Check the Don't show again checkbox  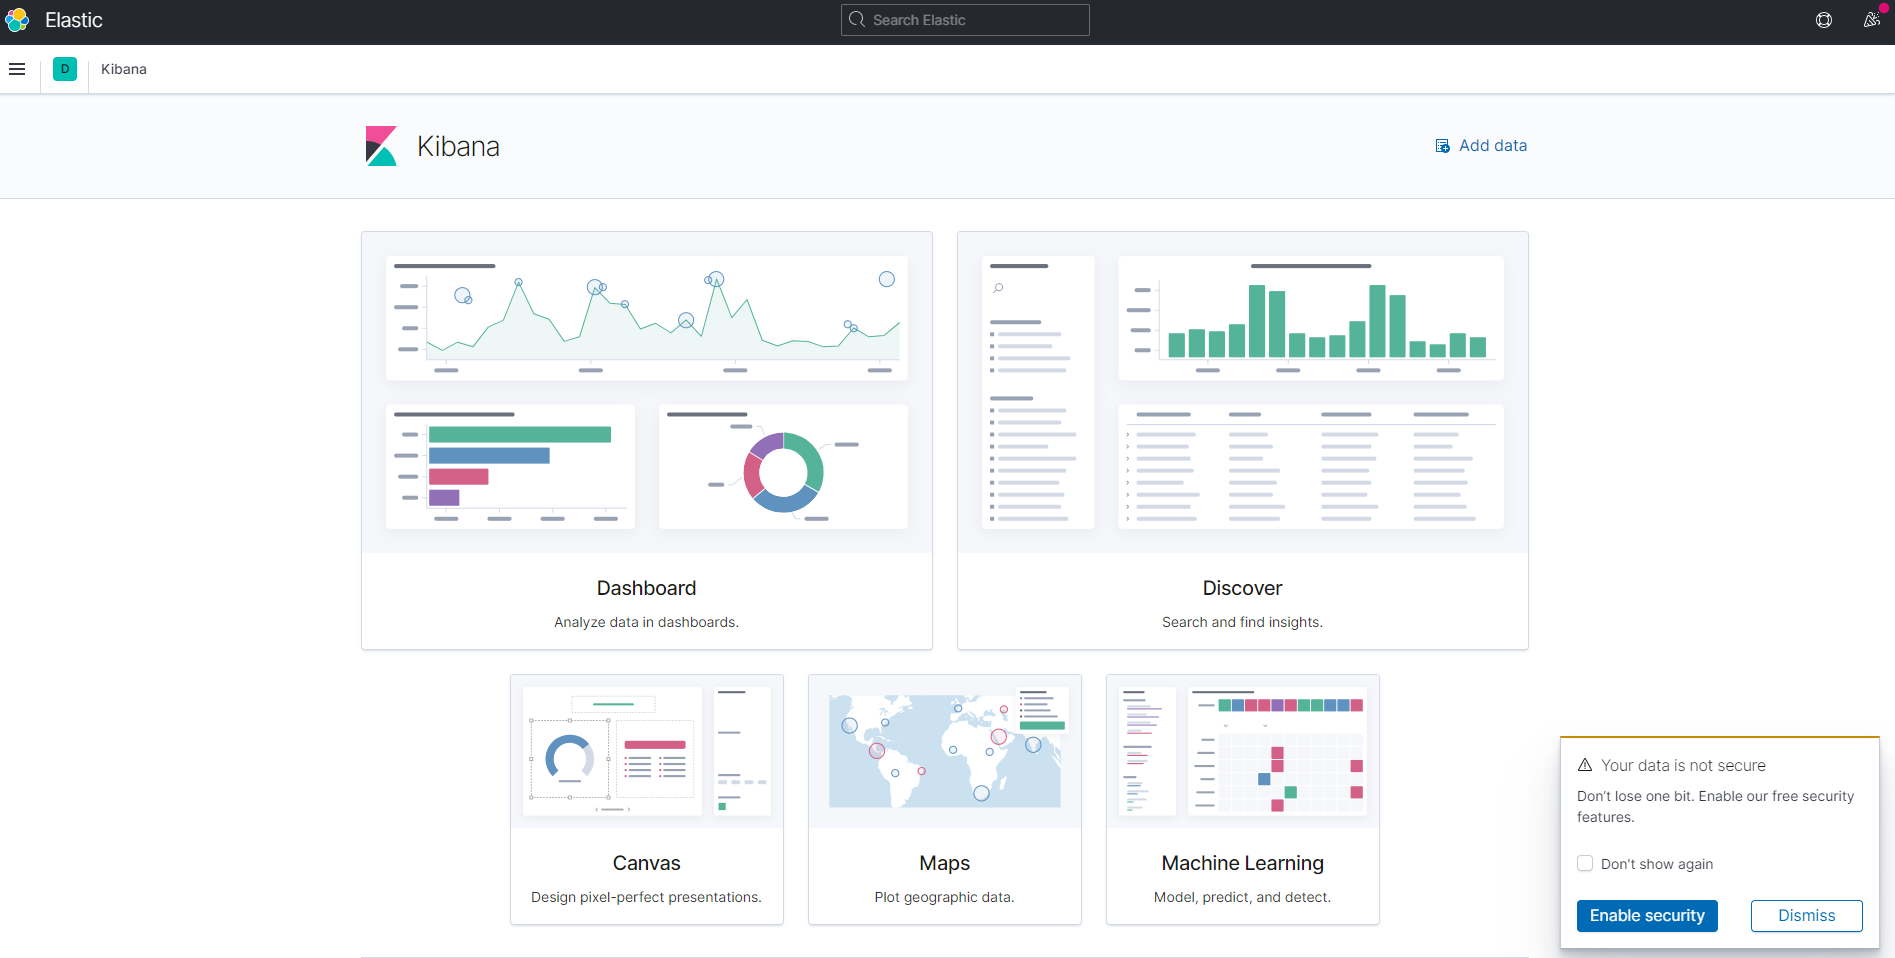coord(1585,863)
